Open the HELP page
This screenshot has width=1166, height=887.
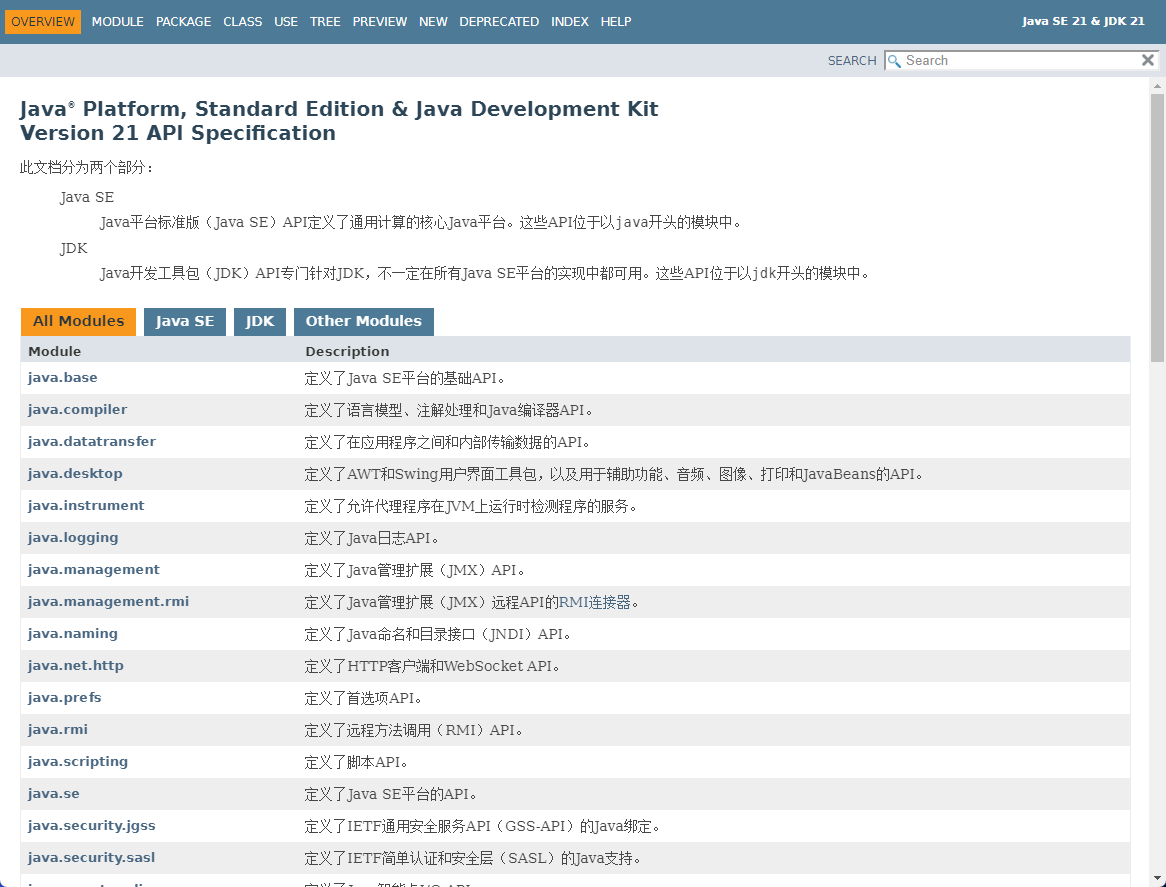coord(616,22)
